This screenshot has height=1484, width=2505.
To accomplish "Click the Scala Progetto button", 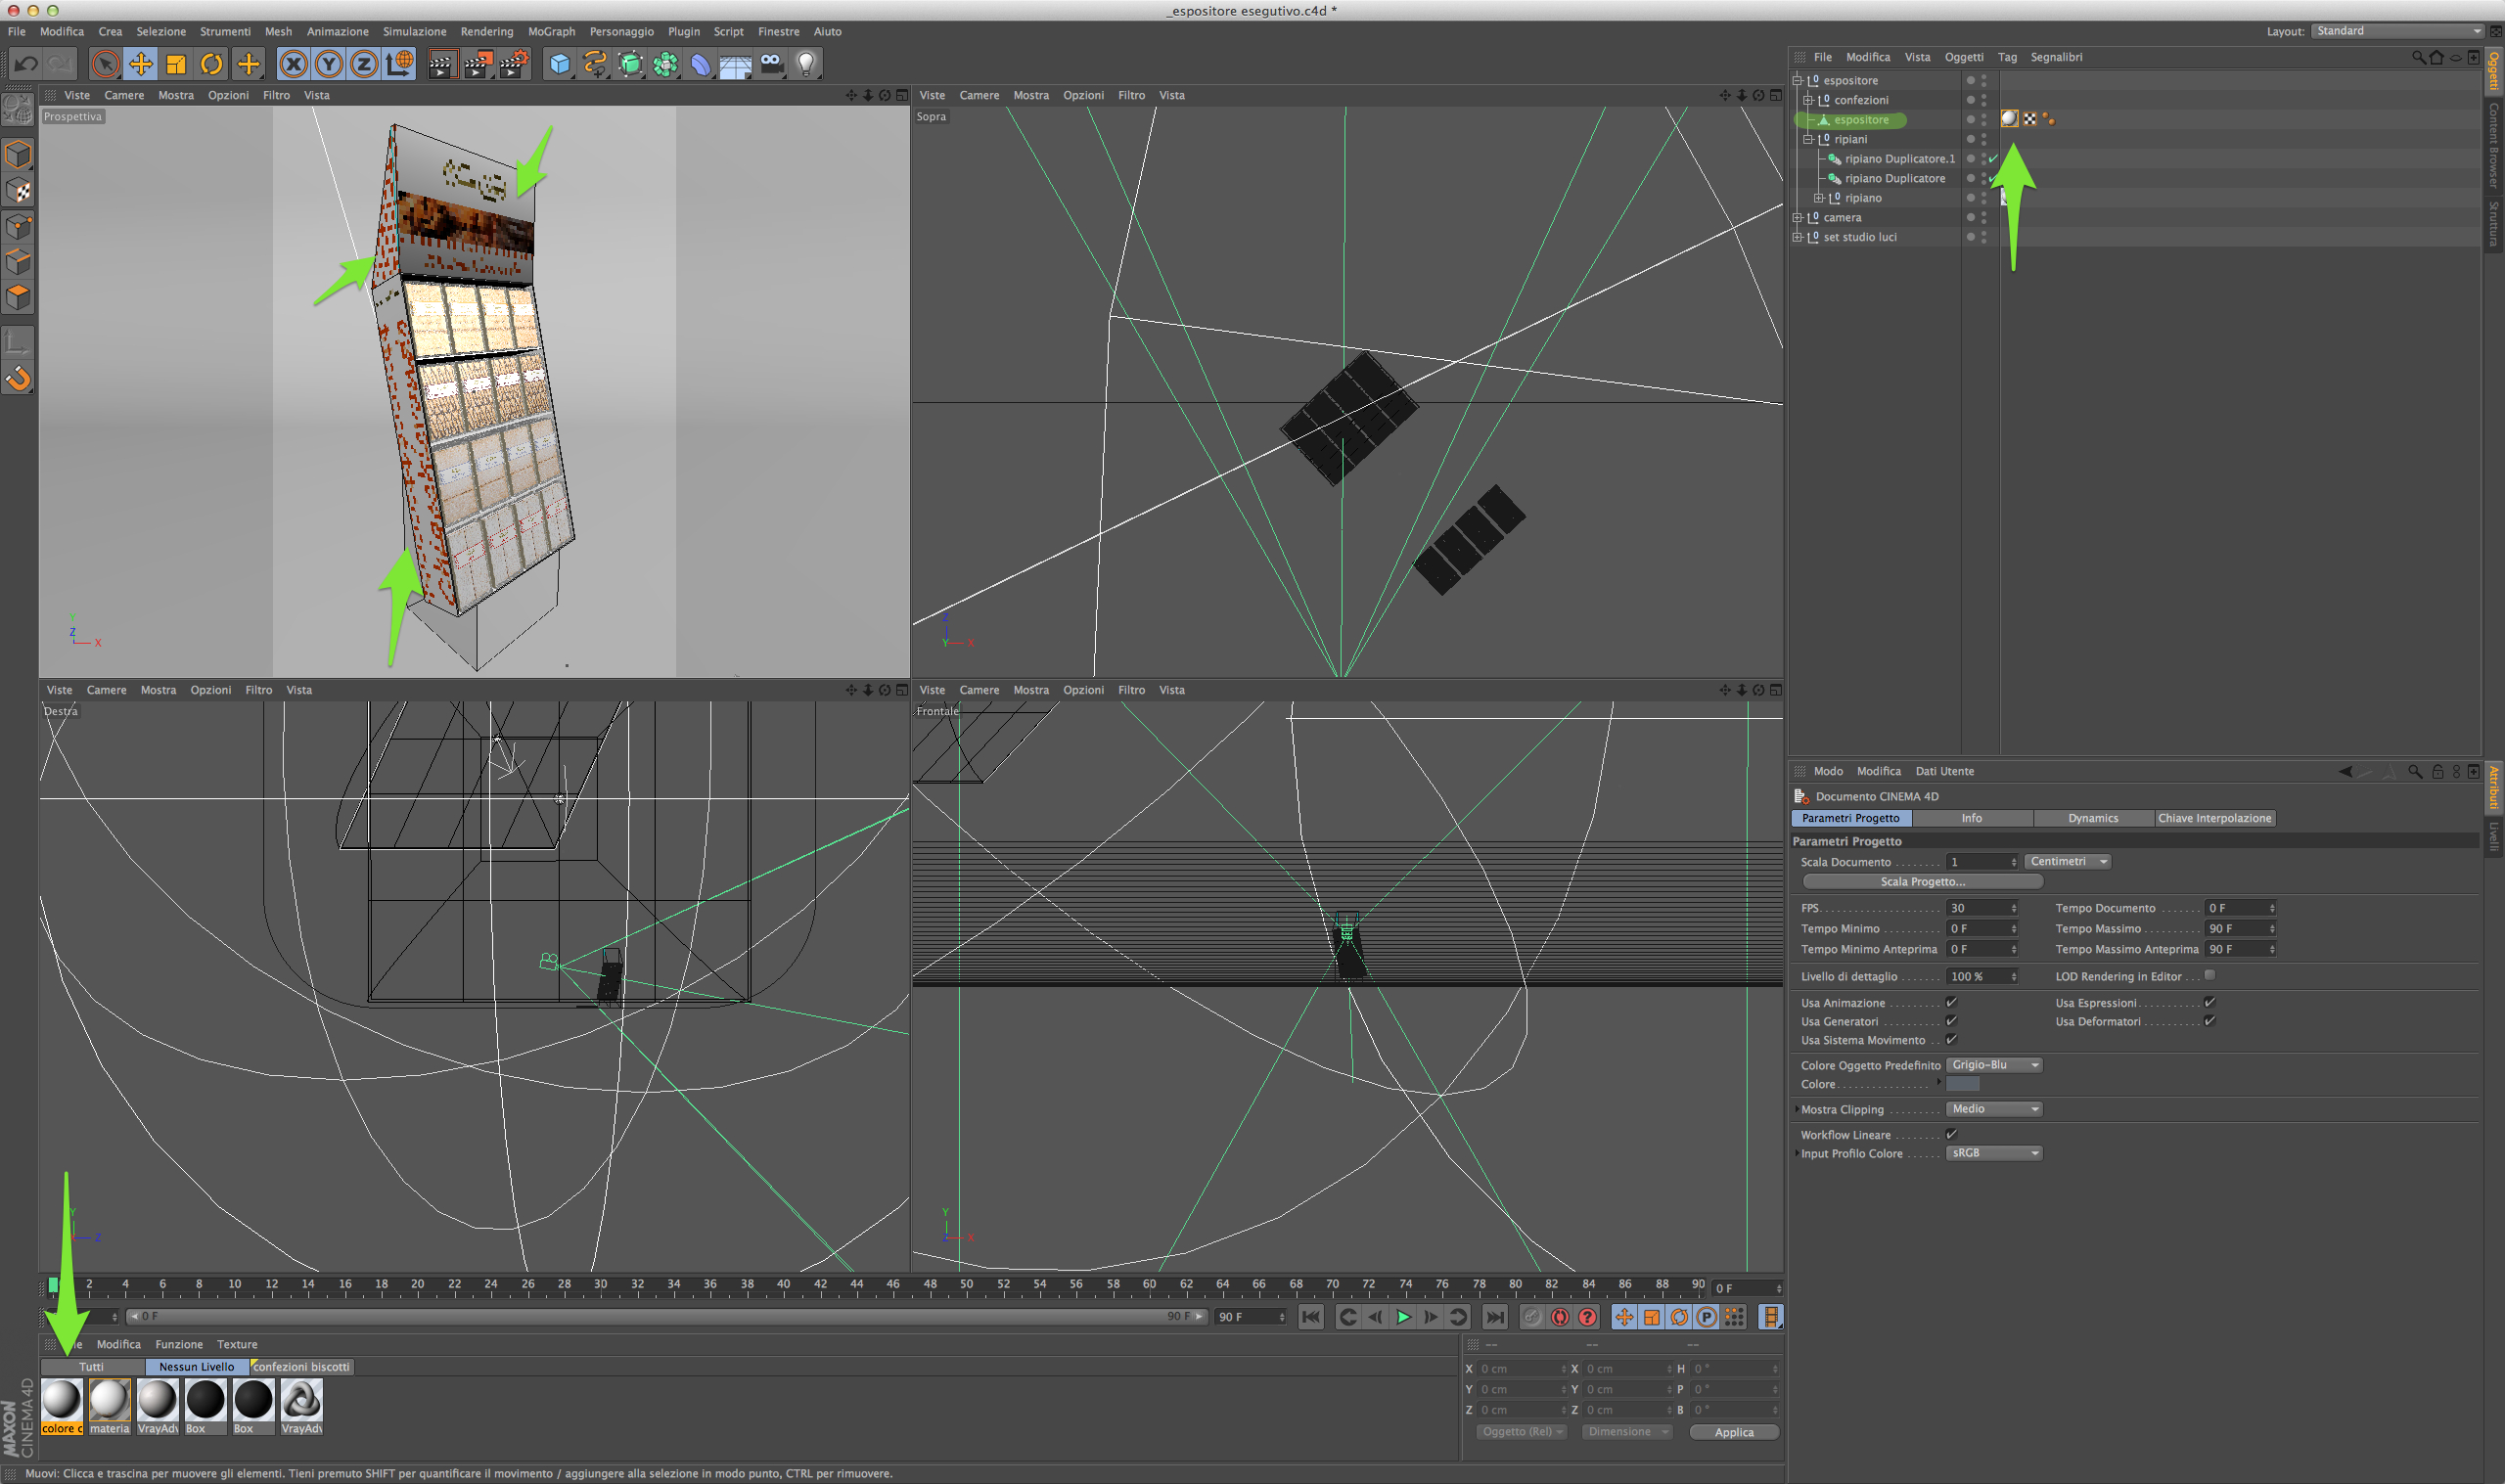I will [1922, 881].
